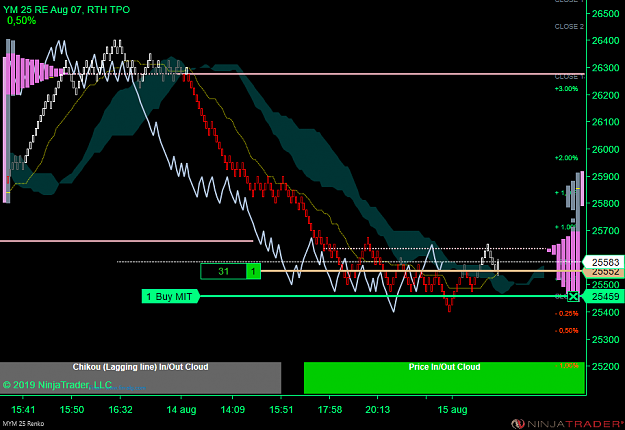Click the 'Price In/Out Cloud' green panel
The image size is (625, 430).
(x=444, y=378)
